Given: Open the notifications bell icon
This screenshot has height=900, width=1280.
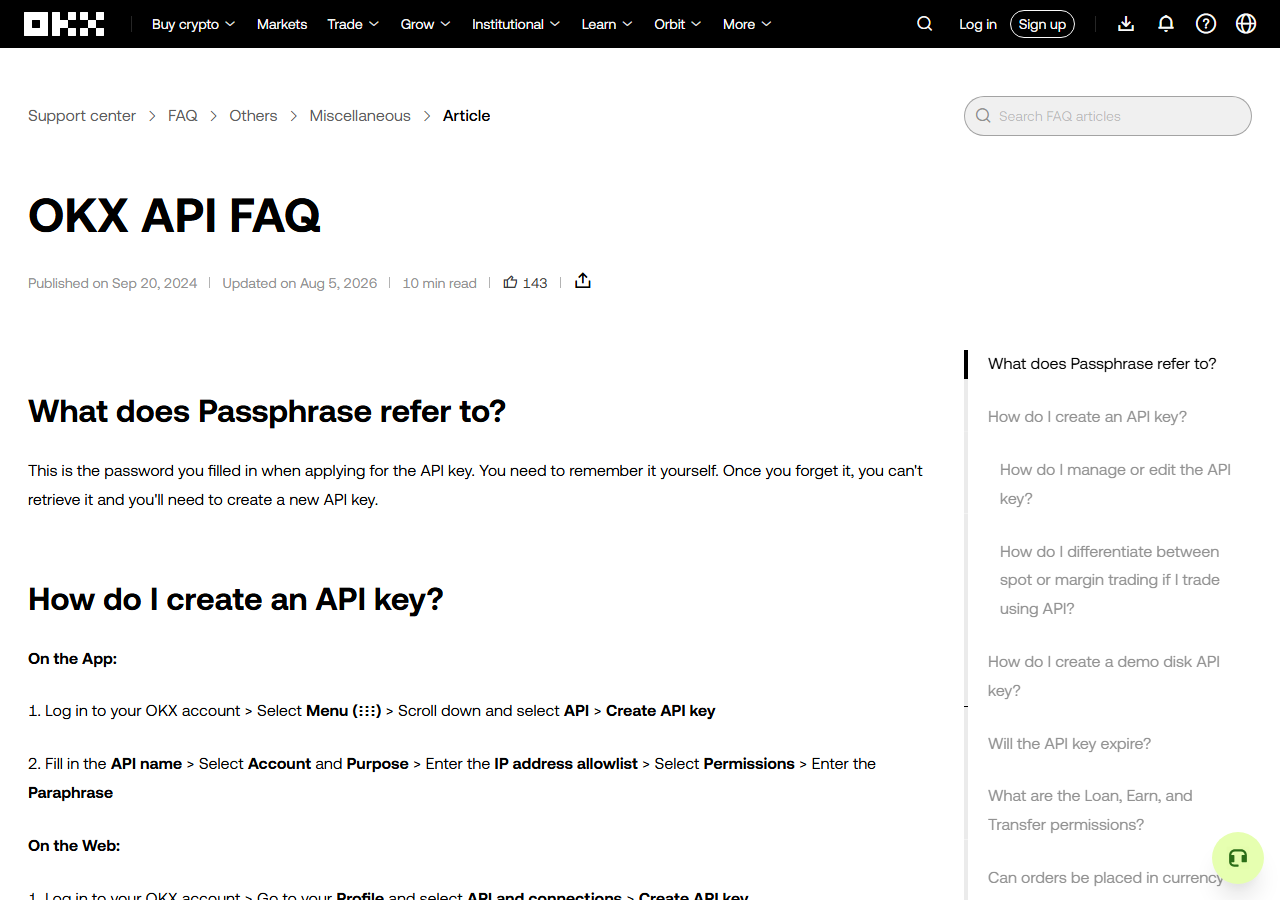Looking at the screenshot, I should click(x=1166, y=24).
